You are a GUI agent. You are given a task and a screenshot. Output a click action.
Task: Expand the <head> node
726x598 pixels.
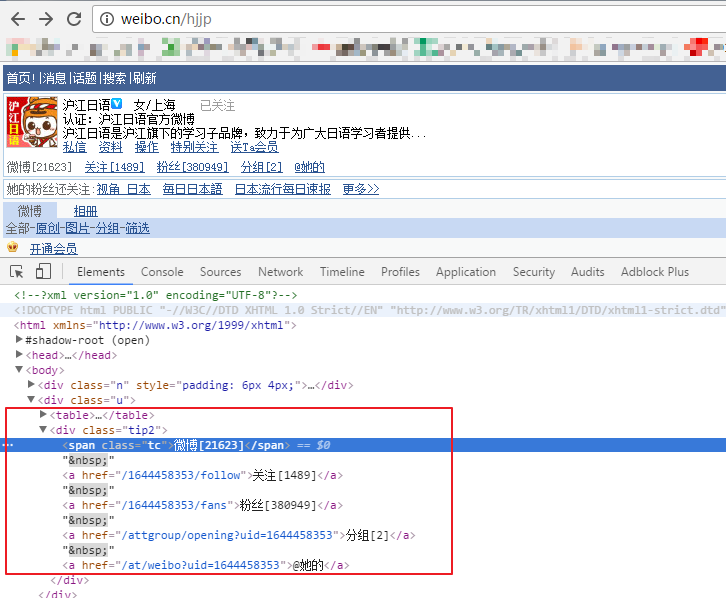[x=19, y=354]
